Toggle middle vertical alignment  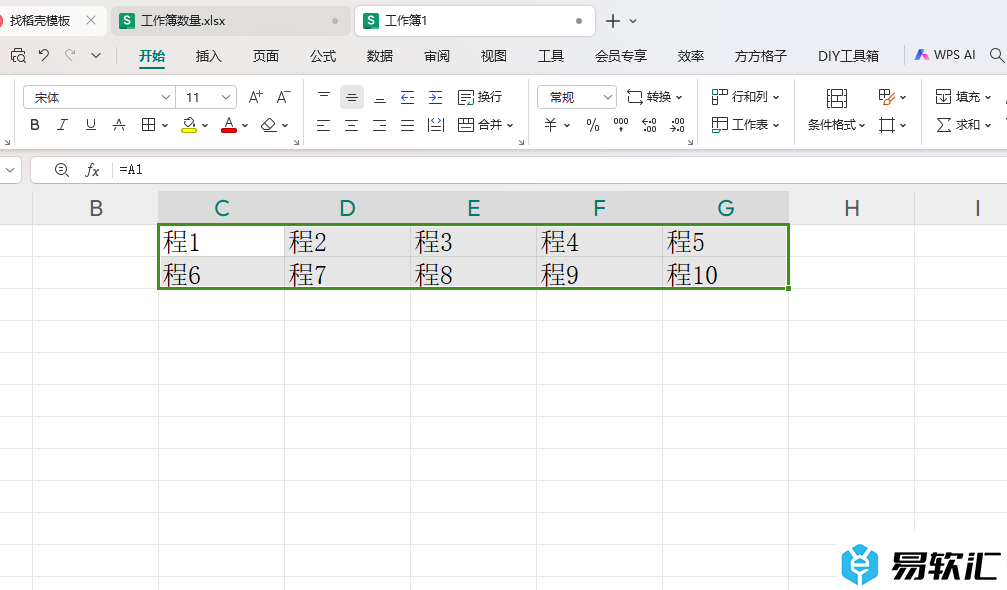point(352,97)
